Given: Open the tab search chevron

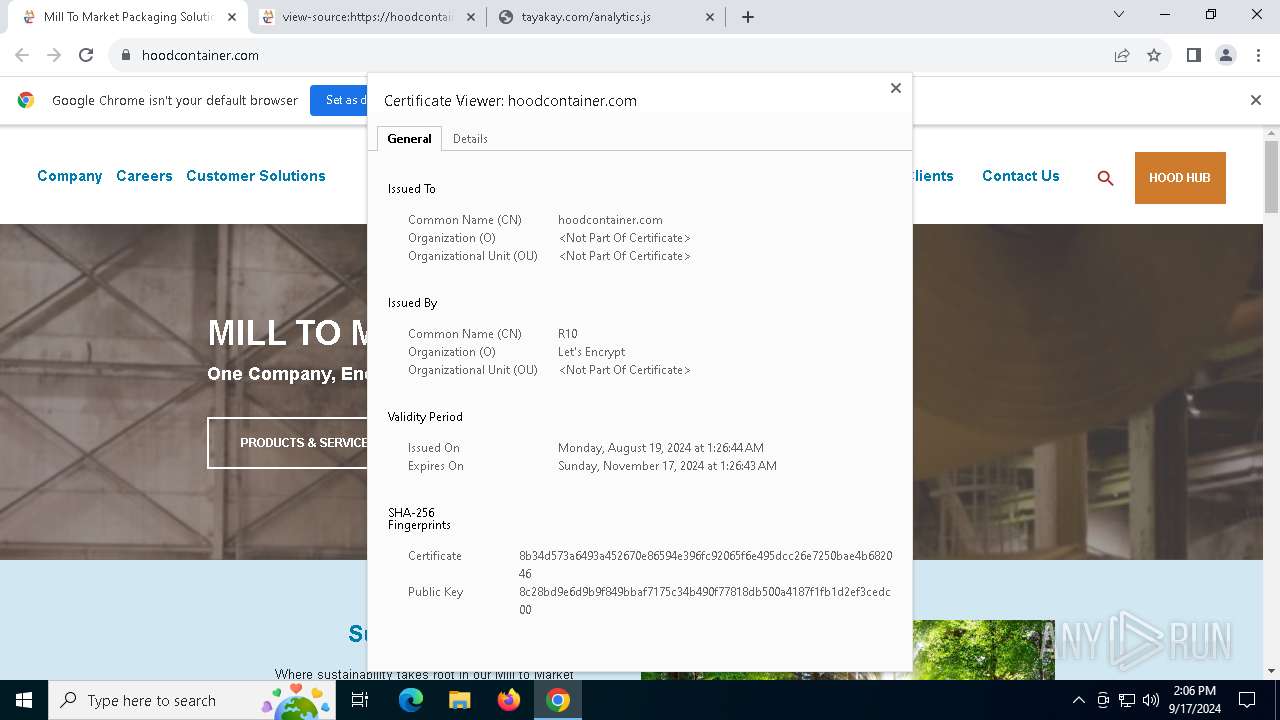Looking at the screenshot, I should (1119, 14).
